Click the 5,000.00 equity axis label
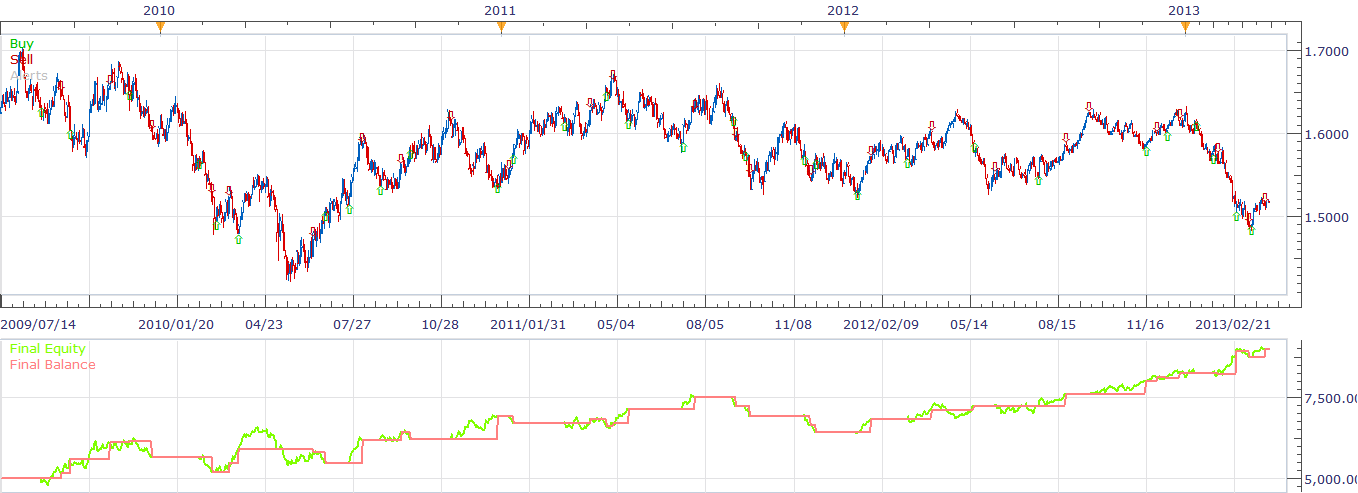The height and width of the screenshot is (493, 1358). (x=1331, y=482)
